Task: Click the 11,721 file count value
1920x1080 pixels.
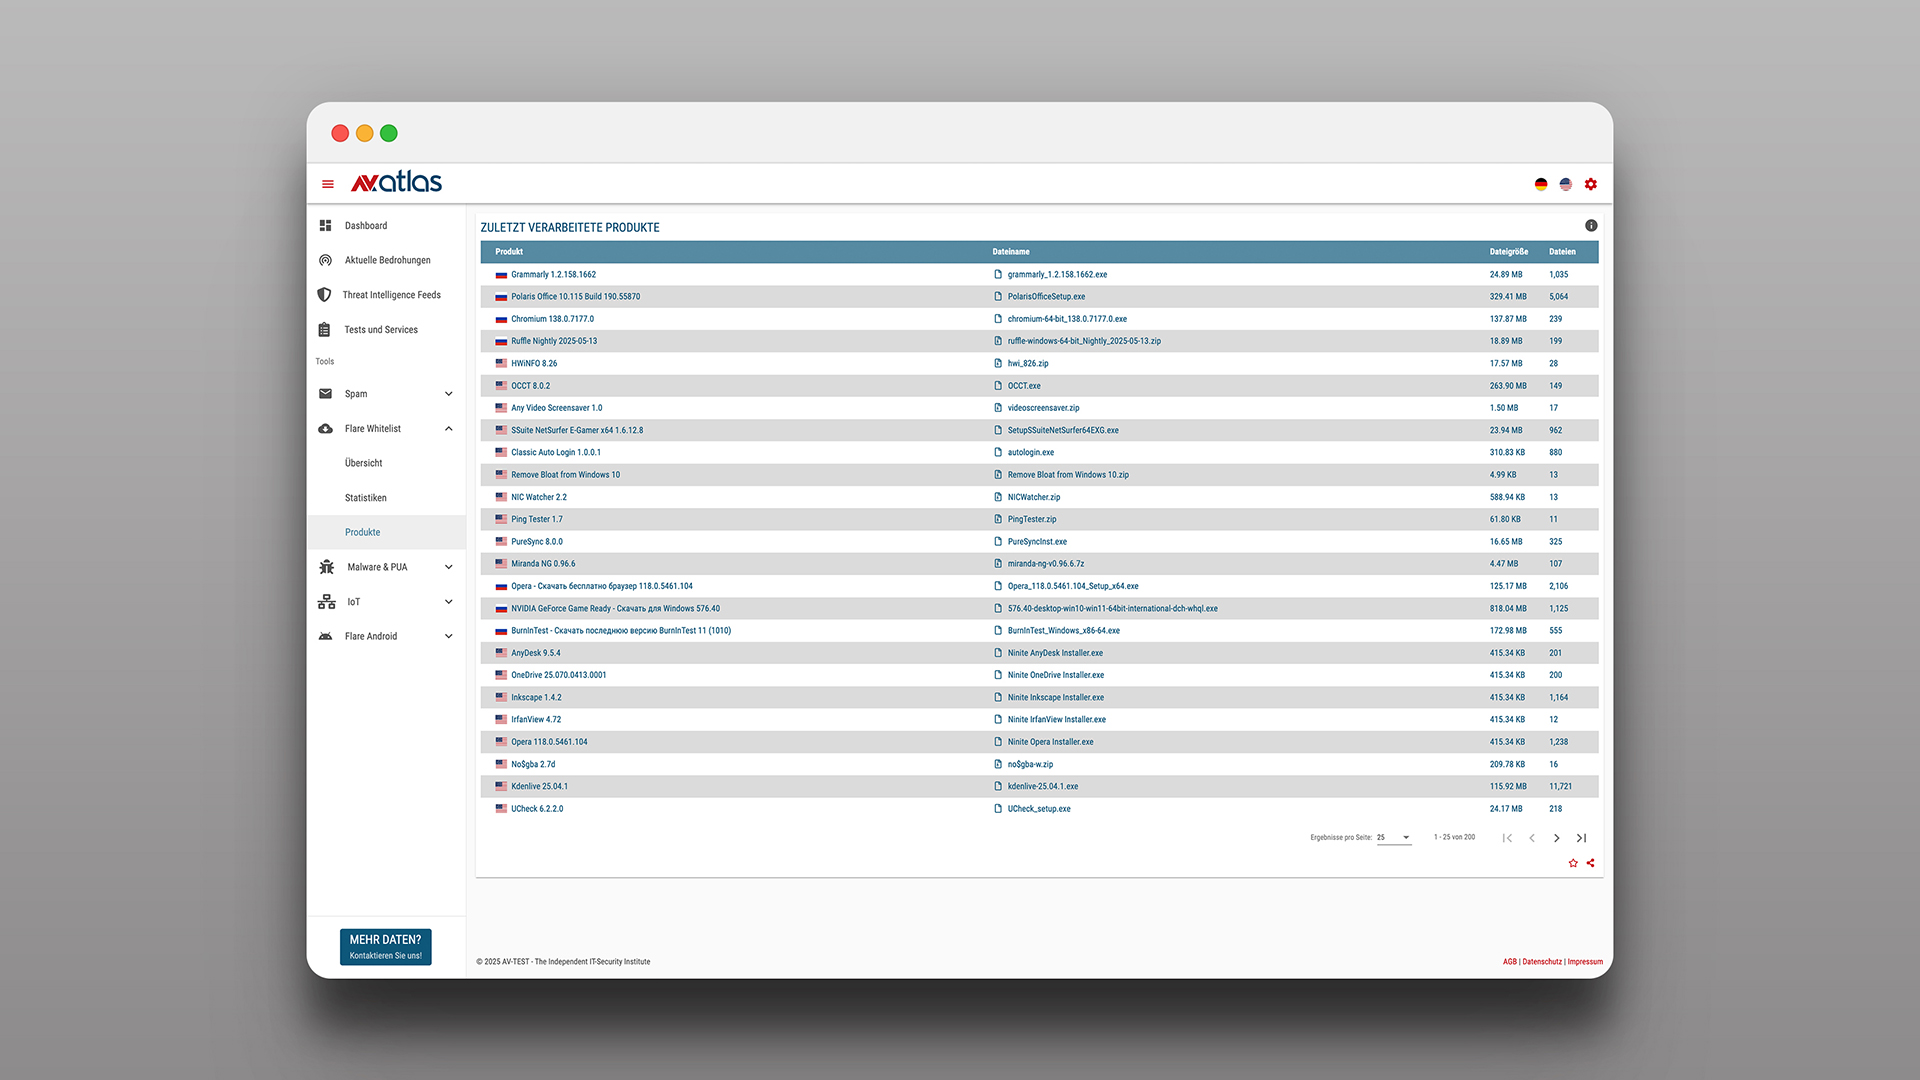Action: click(x=1560, y=786)
